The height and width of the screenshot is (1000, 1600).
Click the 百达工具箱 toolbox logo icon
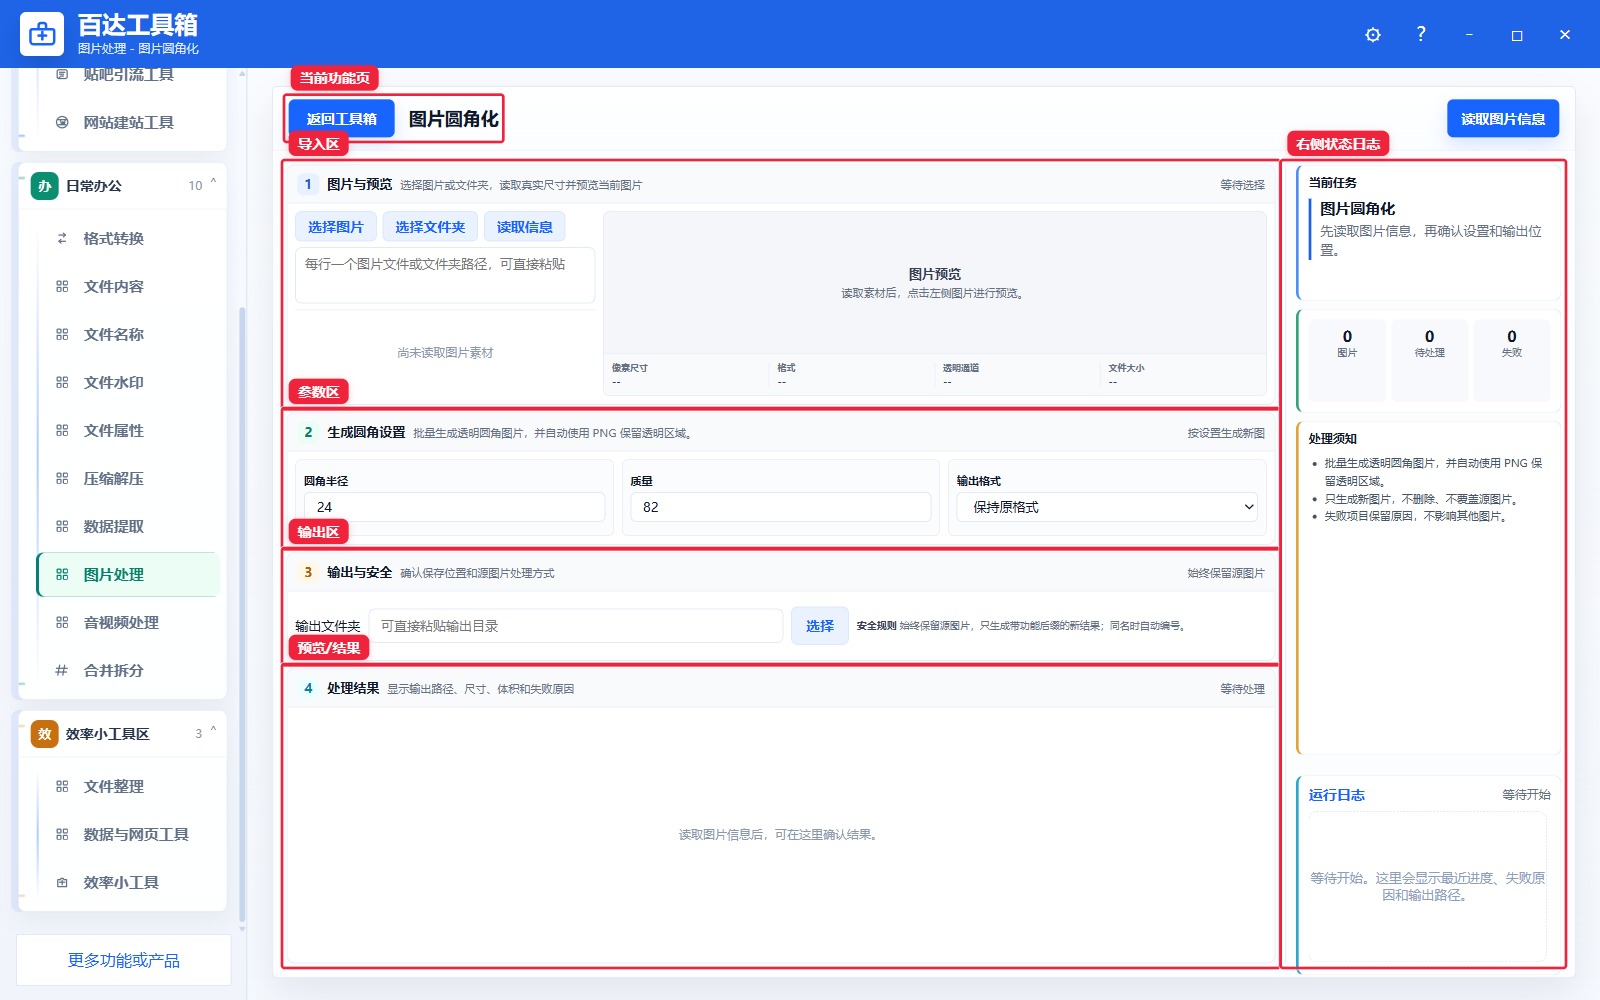(42, 34)
